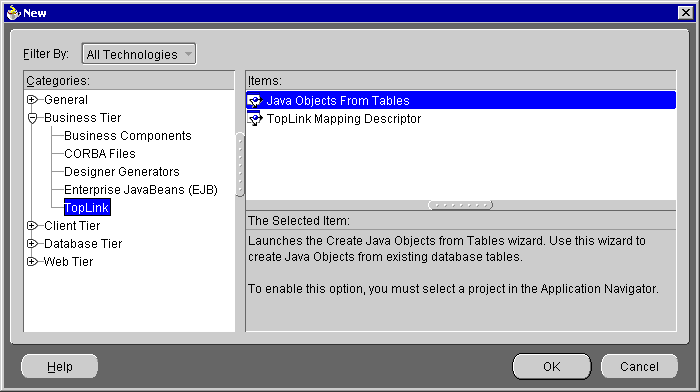Click the Filter By label
This screenshot has height=392, width=700.
tap(46, 54)
